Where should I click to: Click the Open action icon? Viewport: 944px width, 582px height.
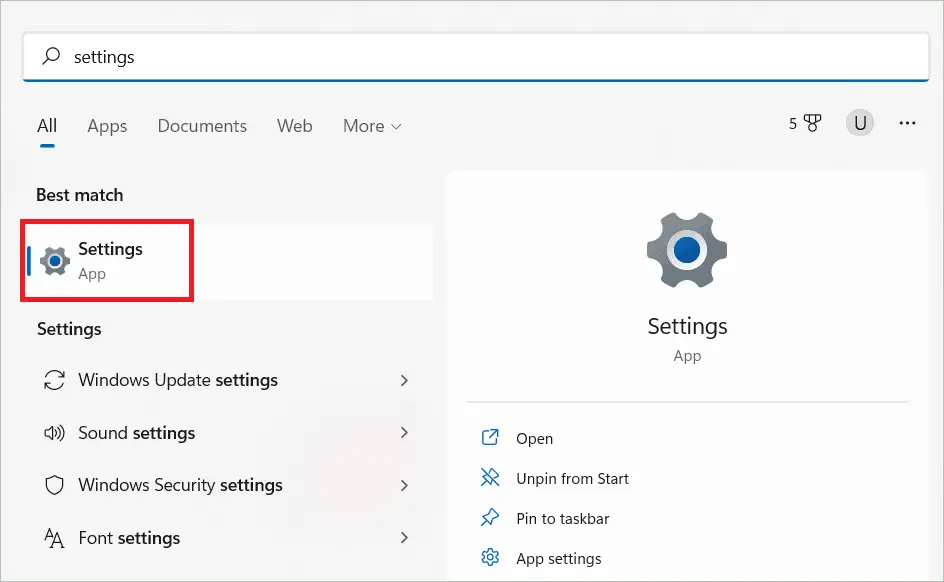click(490, 438)
